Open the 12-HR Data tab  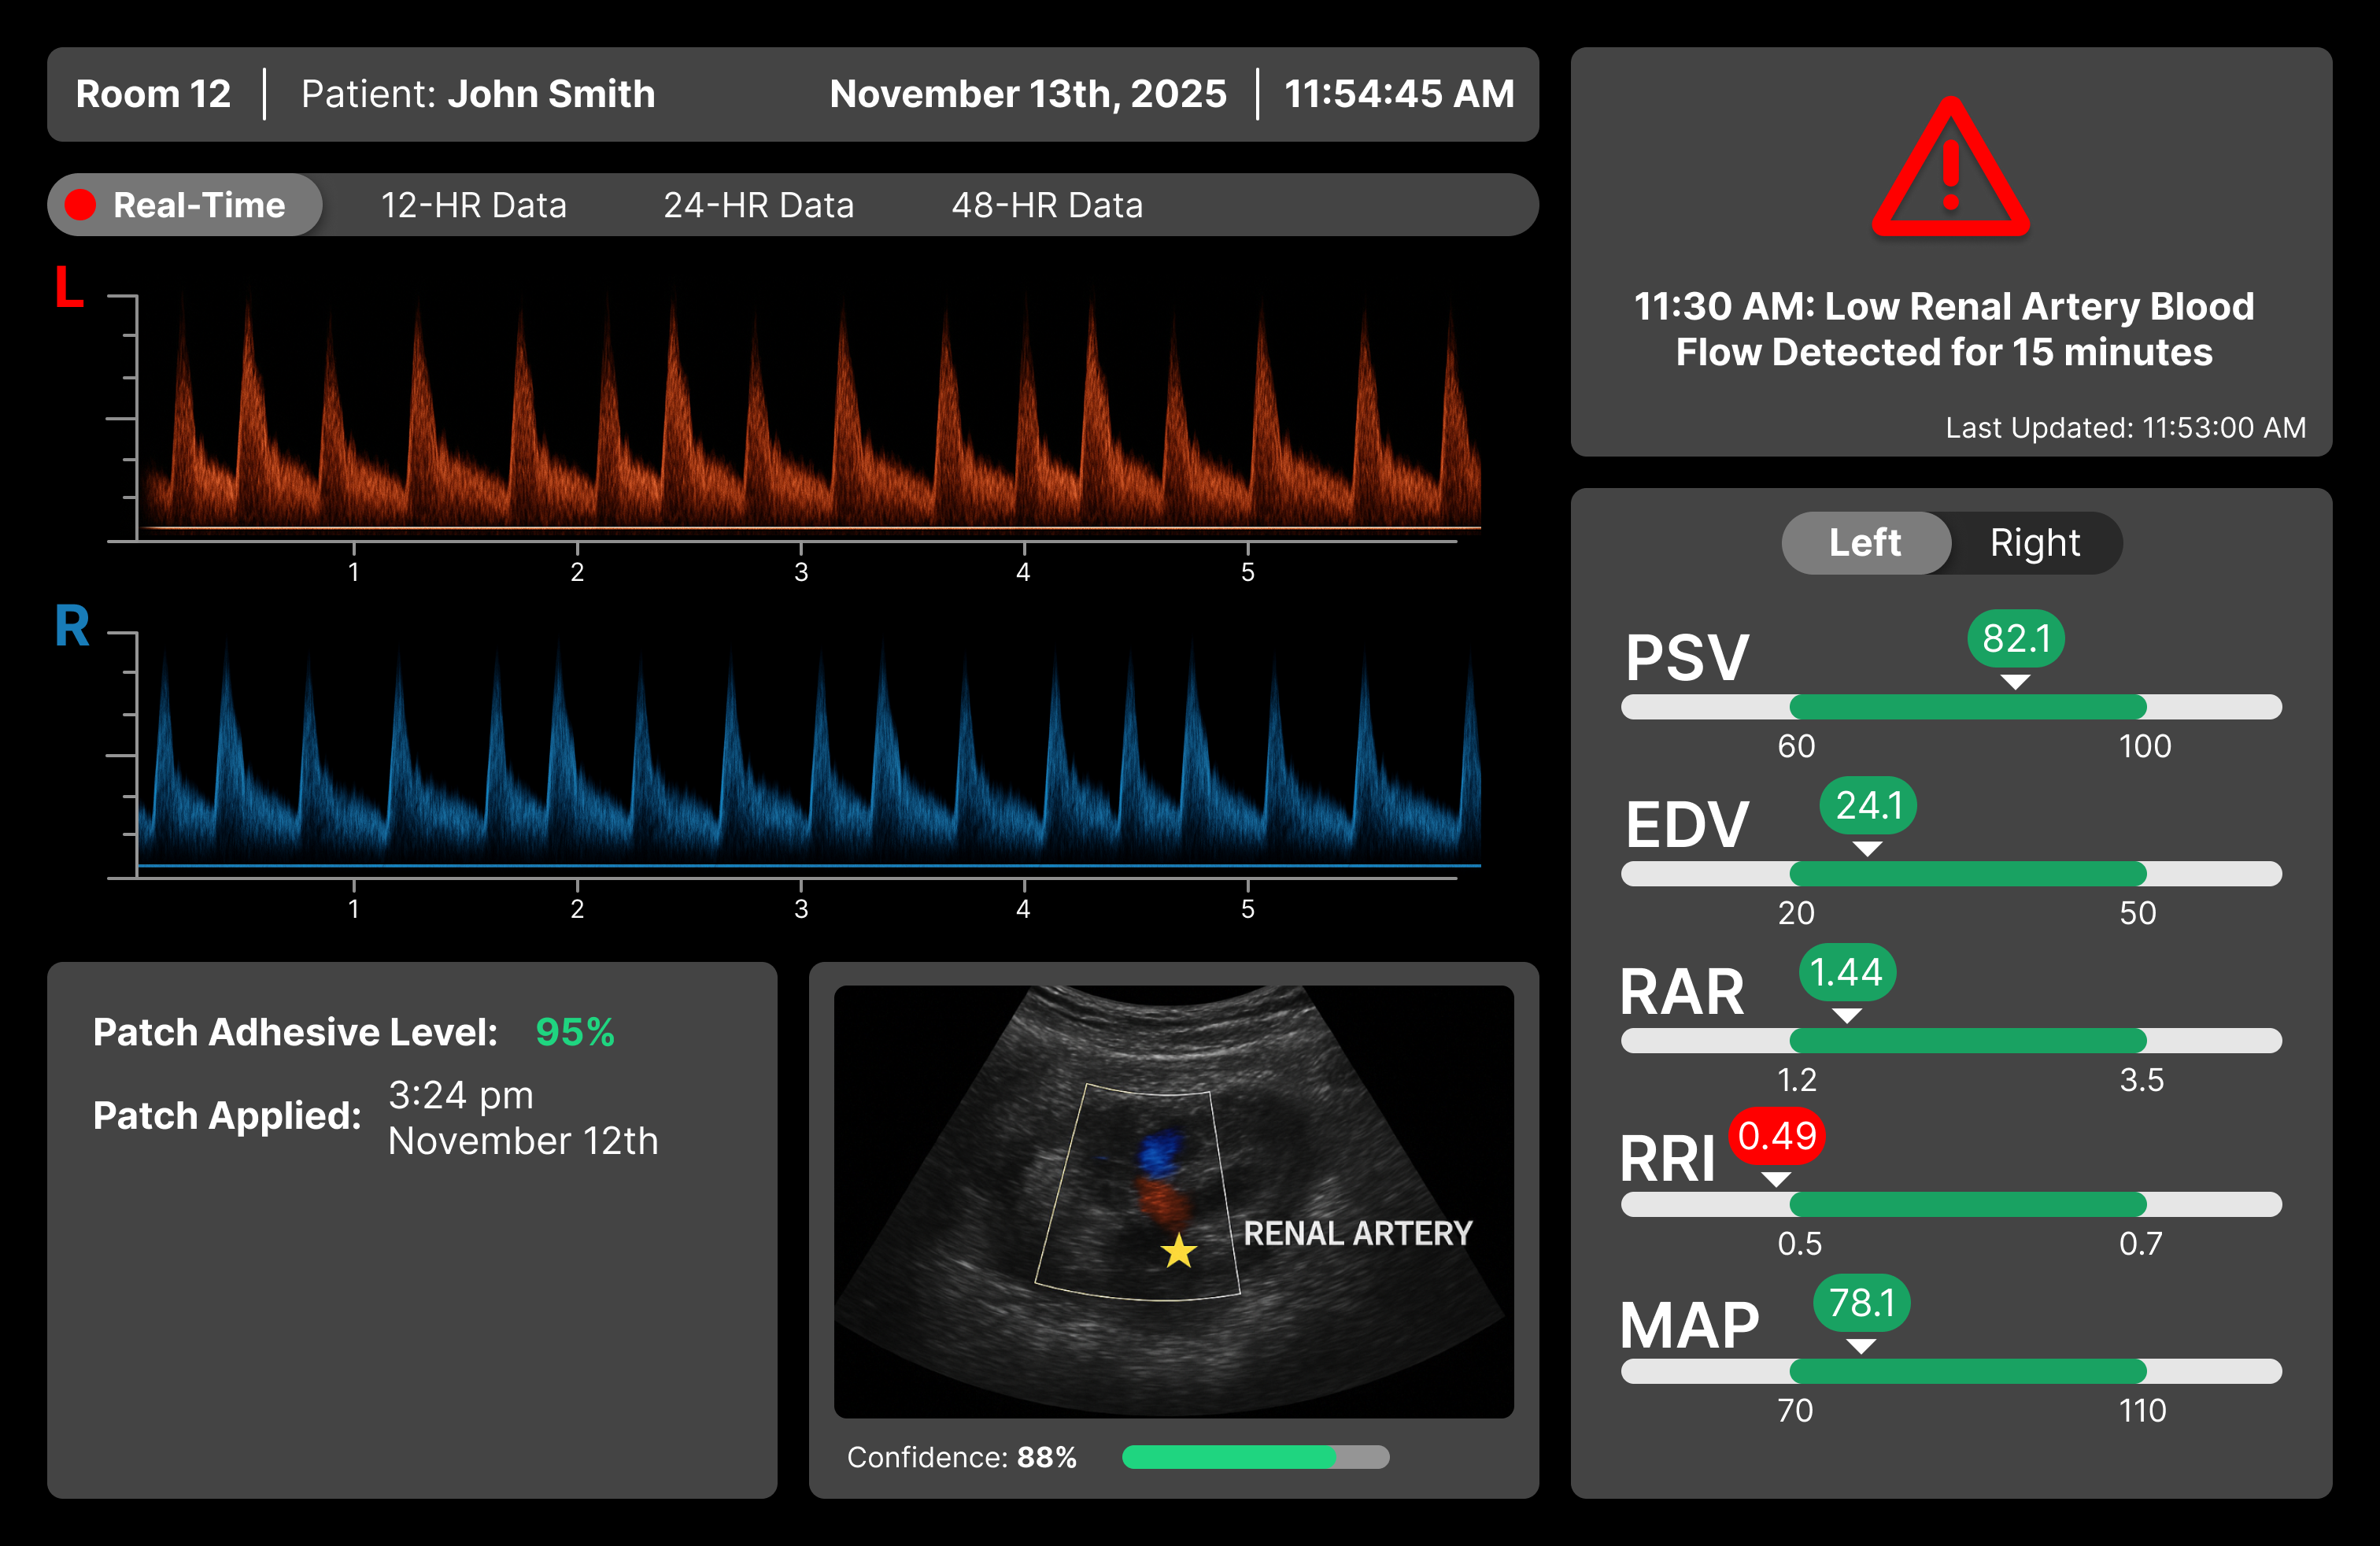473,205
